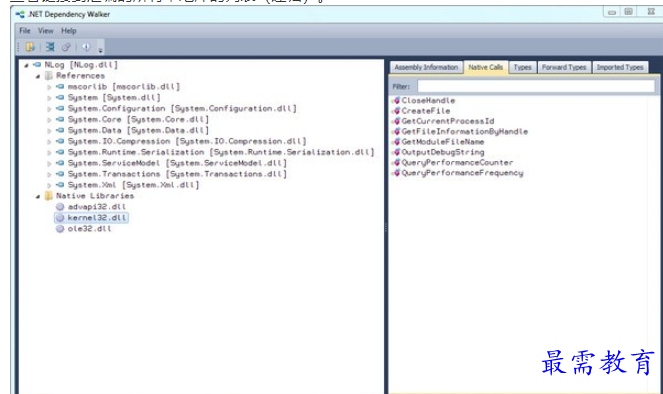
Task: Expand the System.Transactions node
Action: pos(49,175)
